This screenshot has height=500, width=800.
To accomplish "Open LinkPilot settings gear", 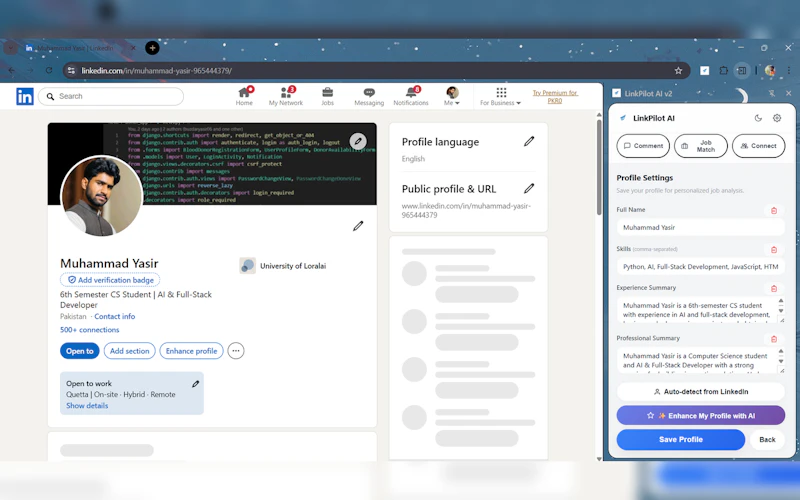I will tap(777, 118).
